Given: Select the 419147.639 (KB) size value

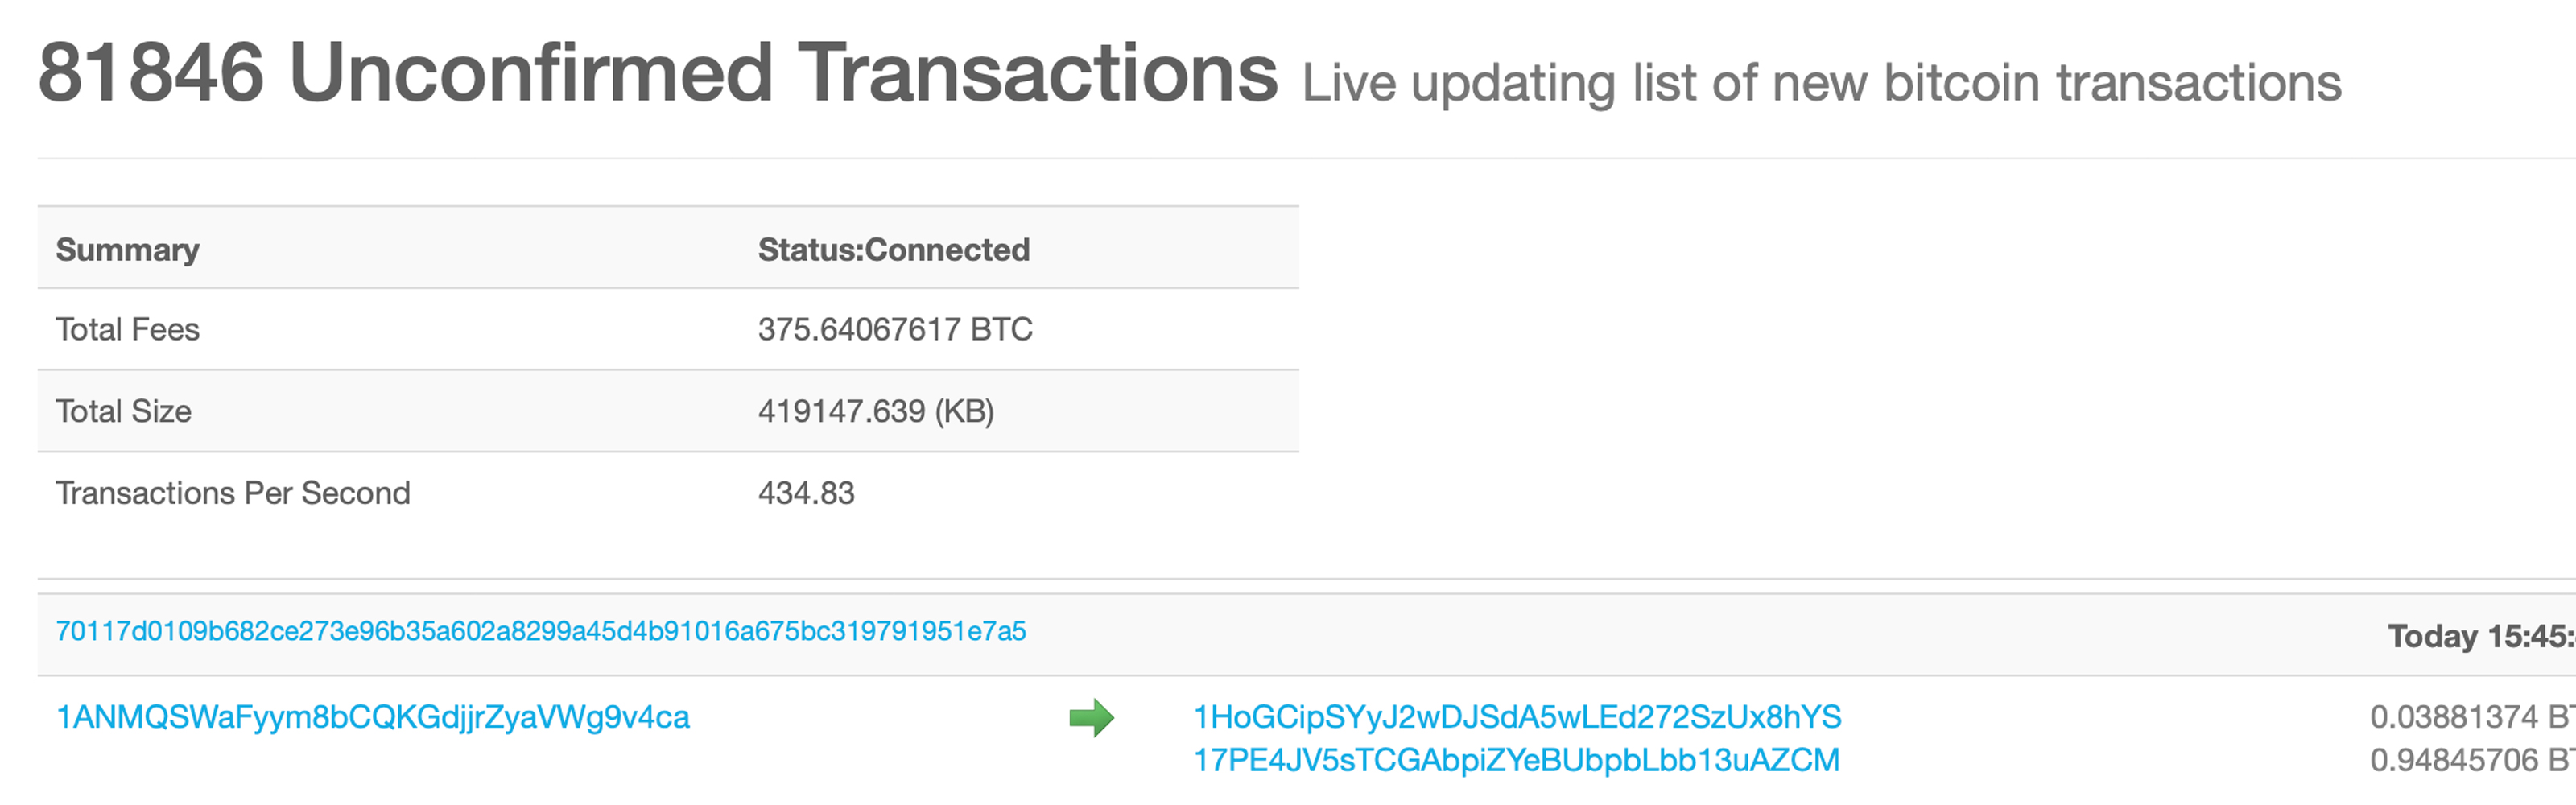Looking at the screenshot, I should pos(875,411).
